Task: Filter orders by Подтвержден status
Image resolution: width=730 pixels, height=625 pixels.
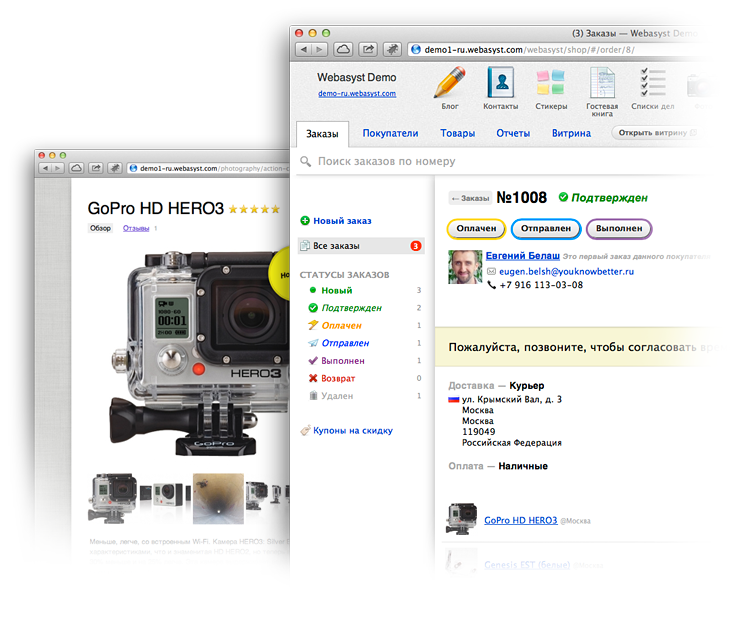Action: (x=351, y=308)
